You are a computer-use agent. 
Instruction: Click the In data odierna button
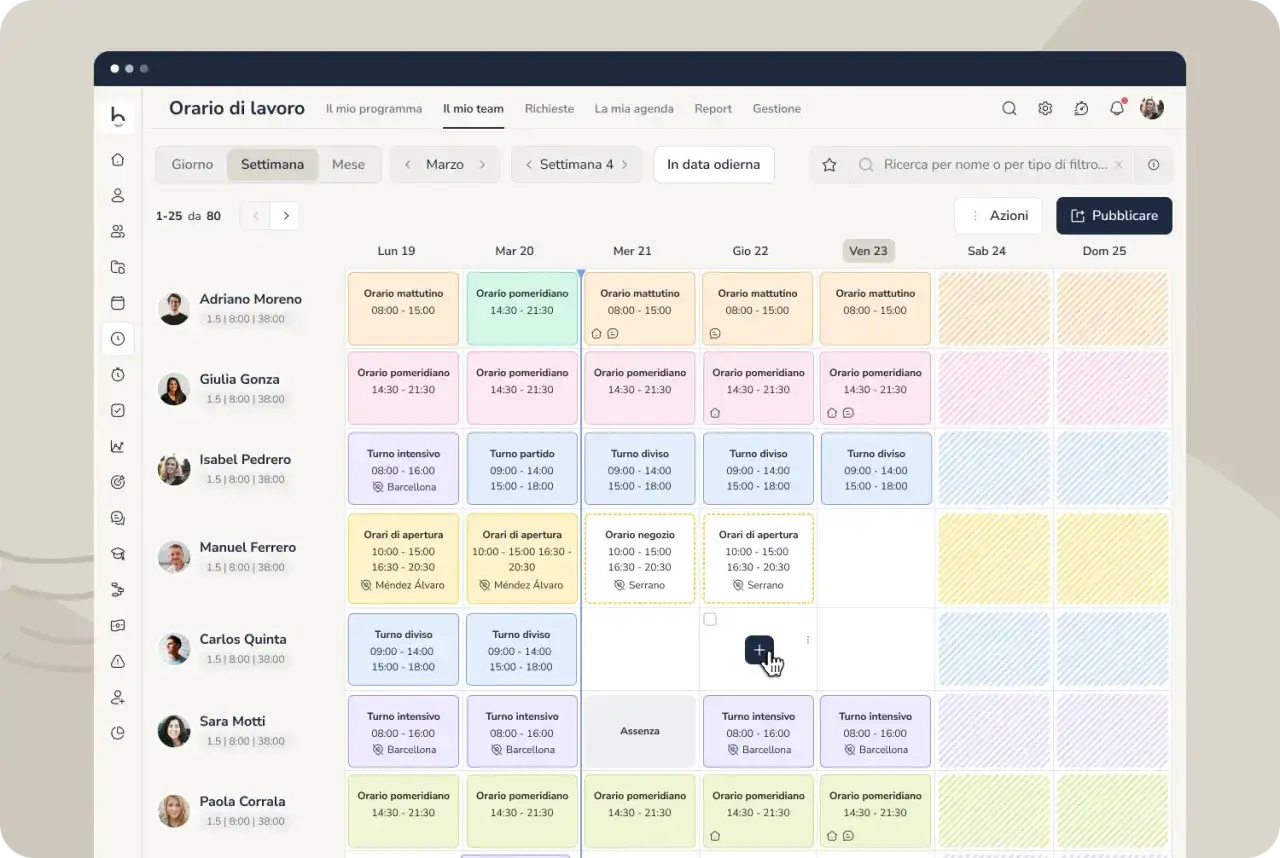[714, 165]
